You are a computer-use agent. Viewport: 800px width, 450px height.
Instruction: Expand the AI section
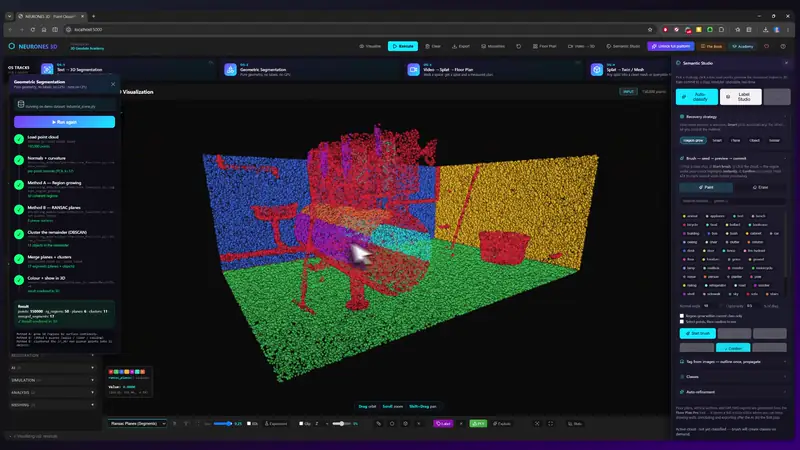[x=52, y=367]
